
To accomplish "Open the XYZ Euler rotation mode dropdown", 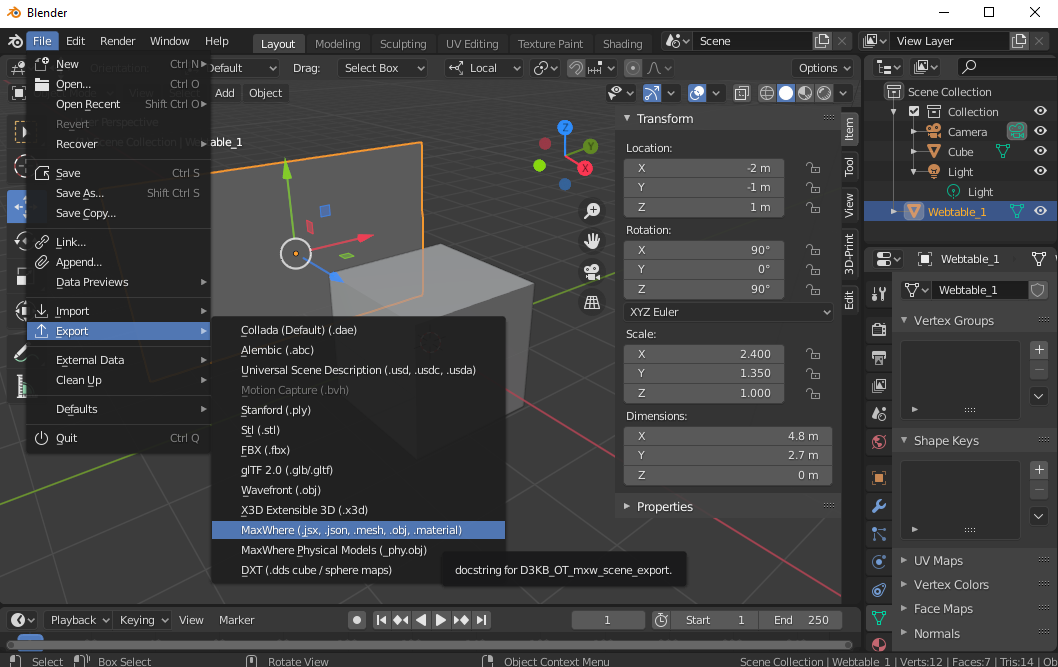I will point(728,312).
